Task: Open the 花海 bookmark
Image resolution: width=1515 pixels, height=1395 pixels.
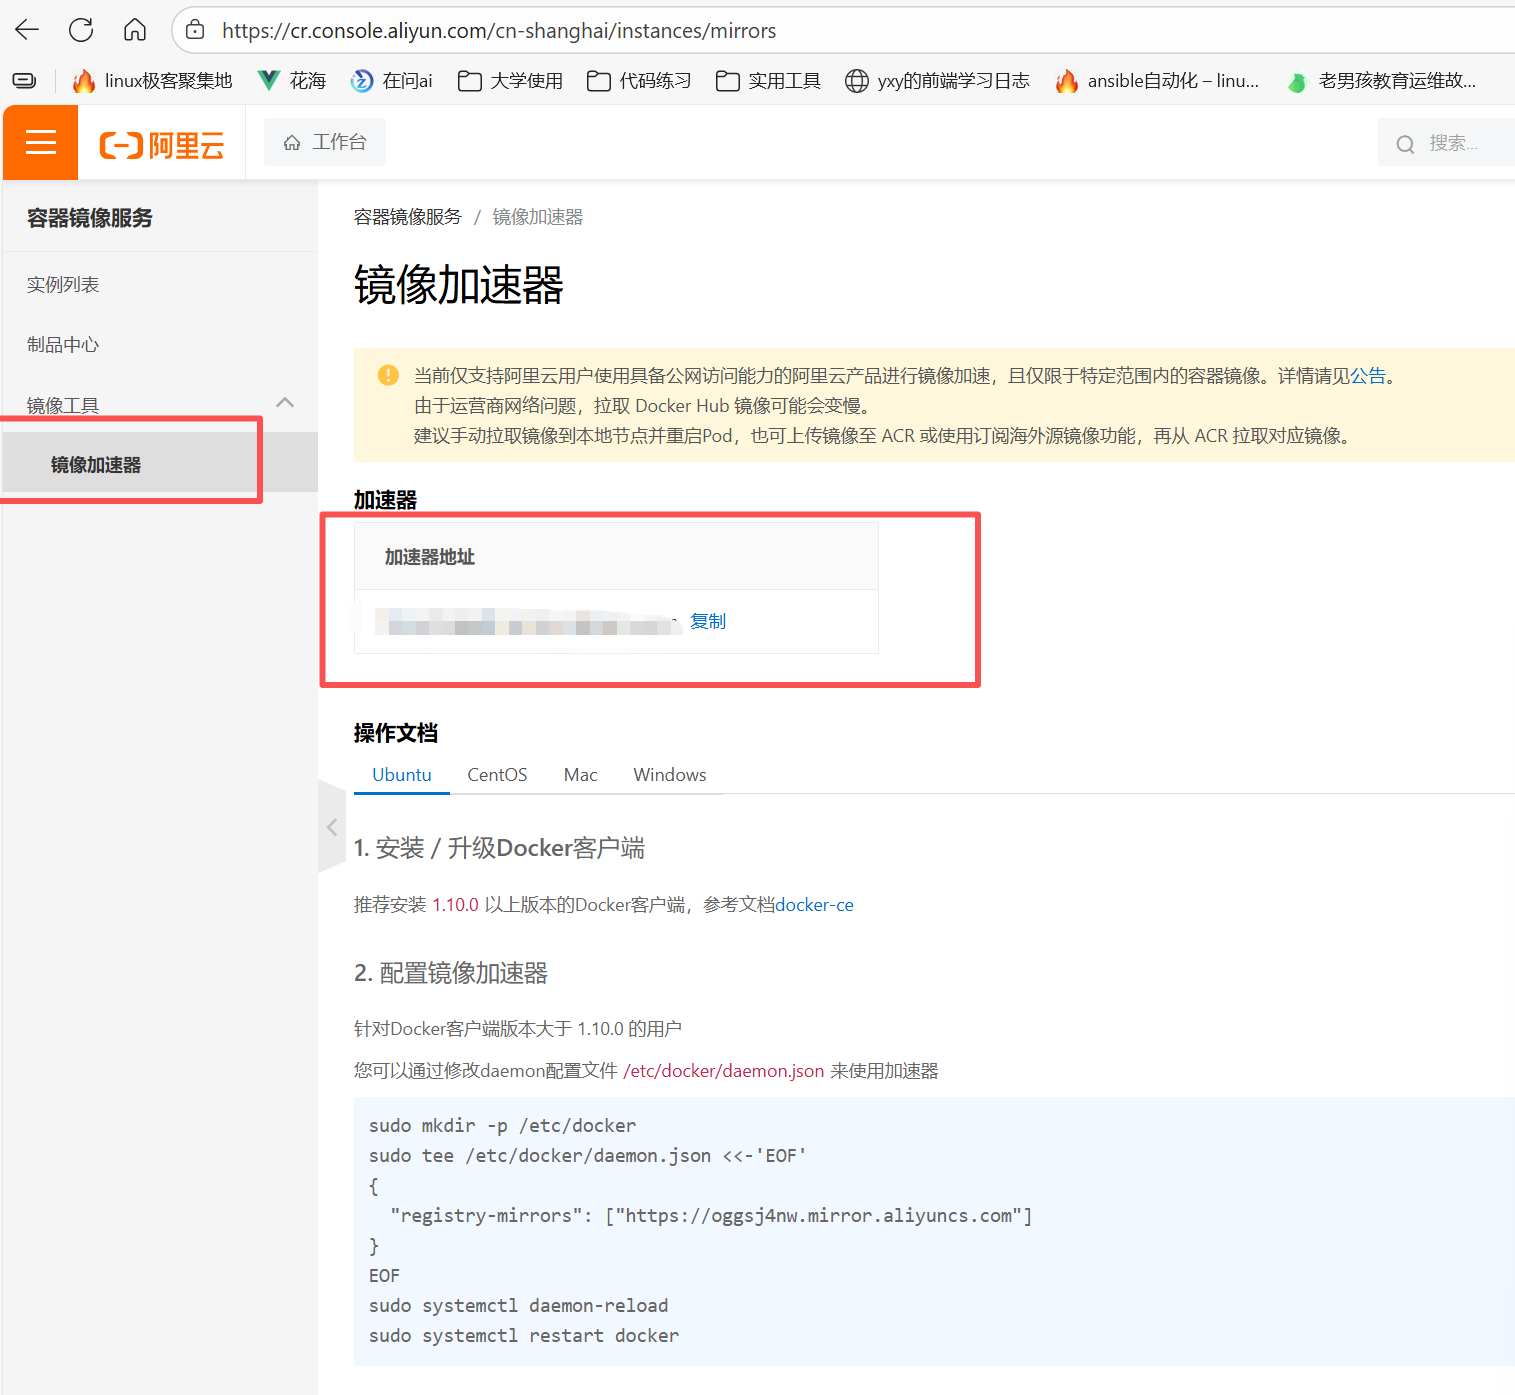Action: tap(292, 81)
